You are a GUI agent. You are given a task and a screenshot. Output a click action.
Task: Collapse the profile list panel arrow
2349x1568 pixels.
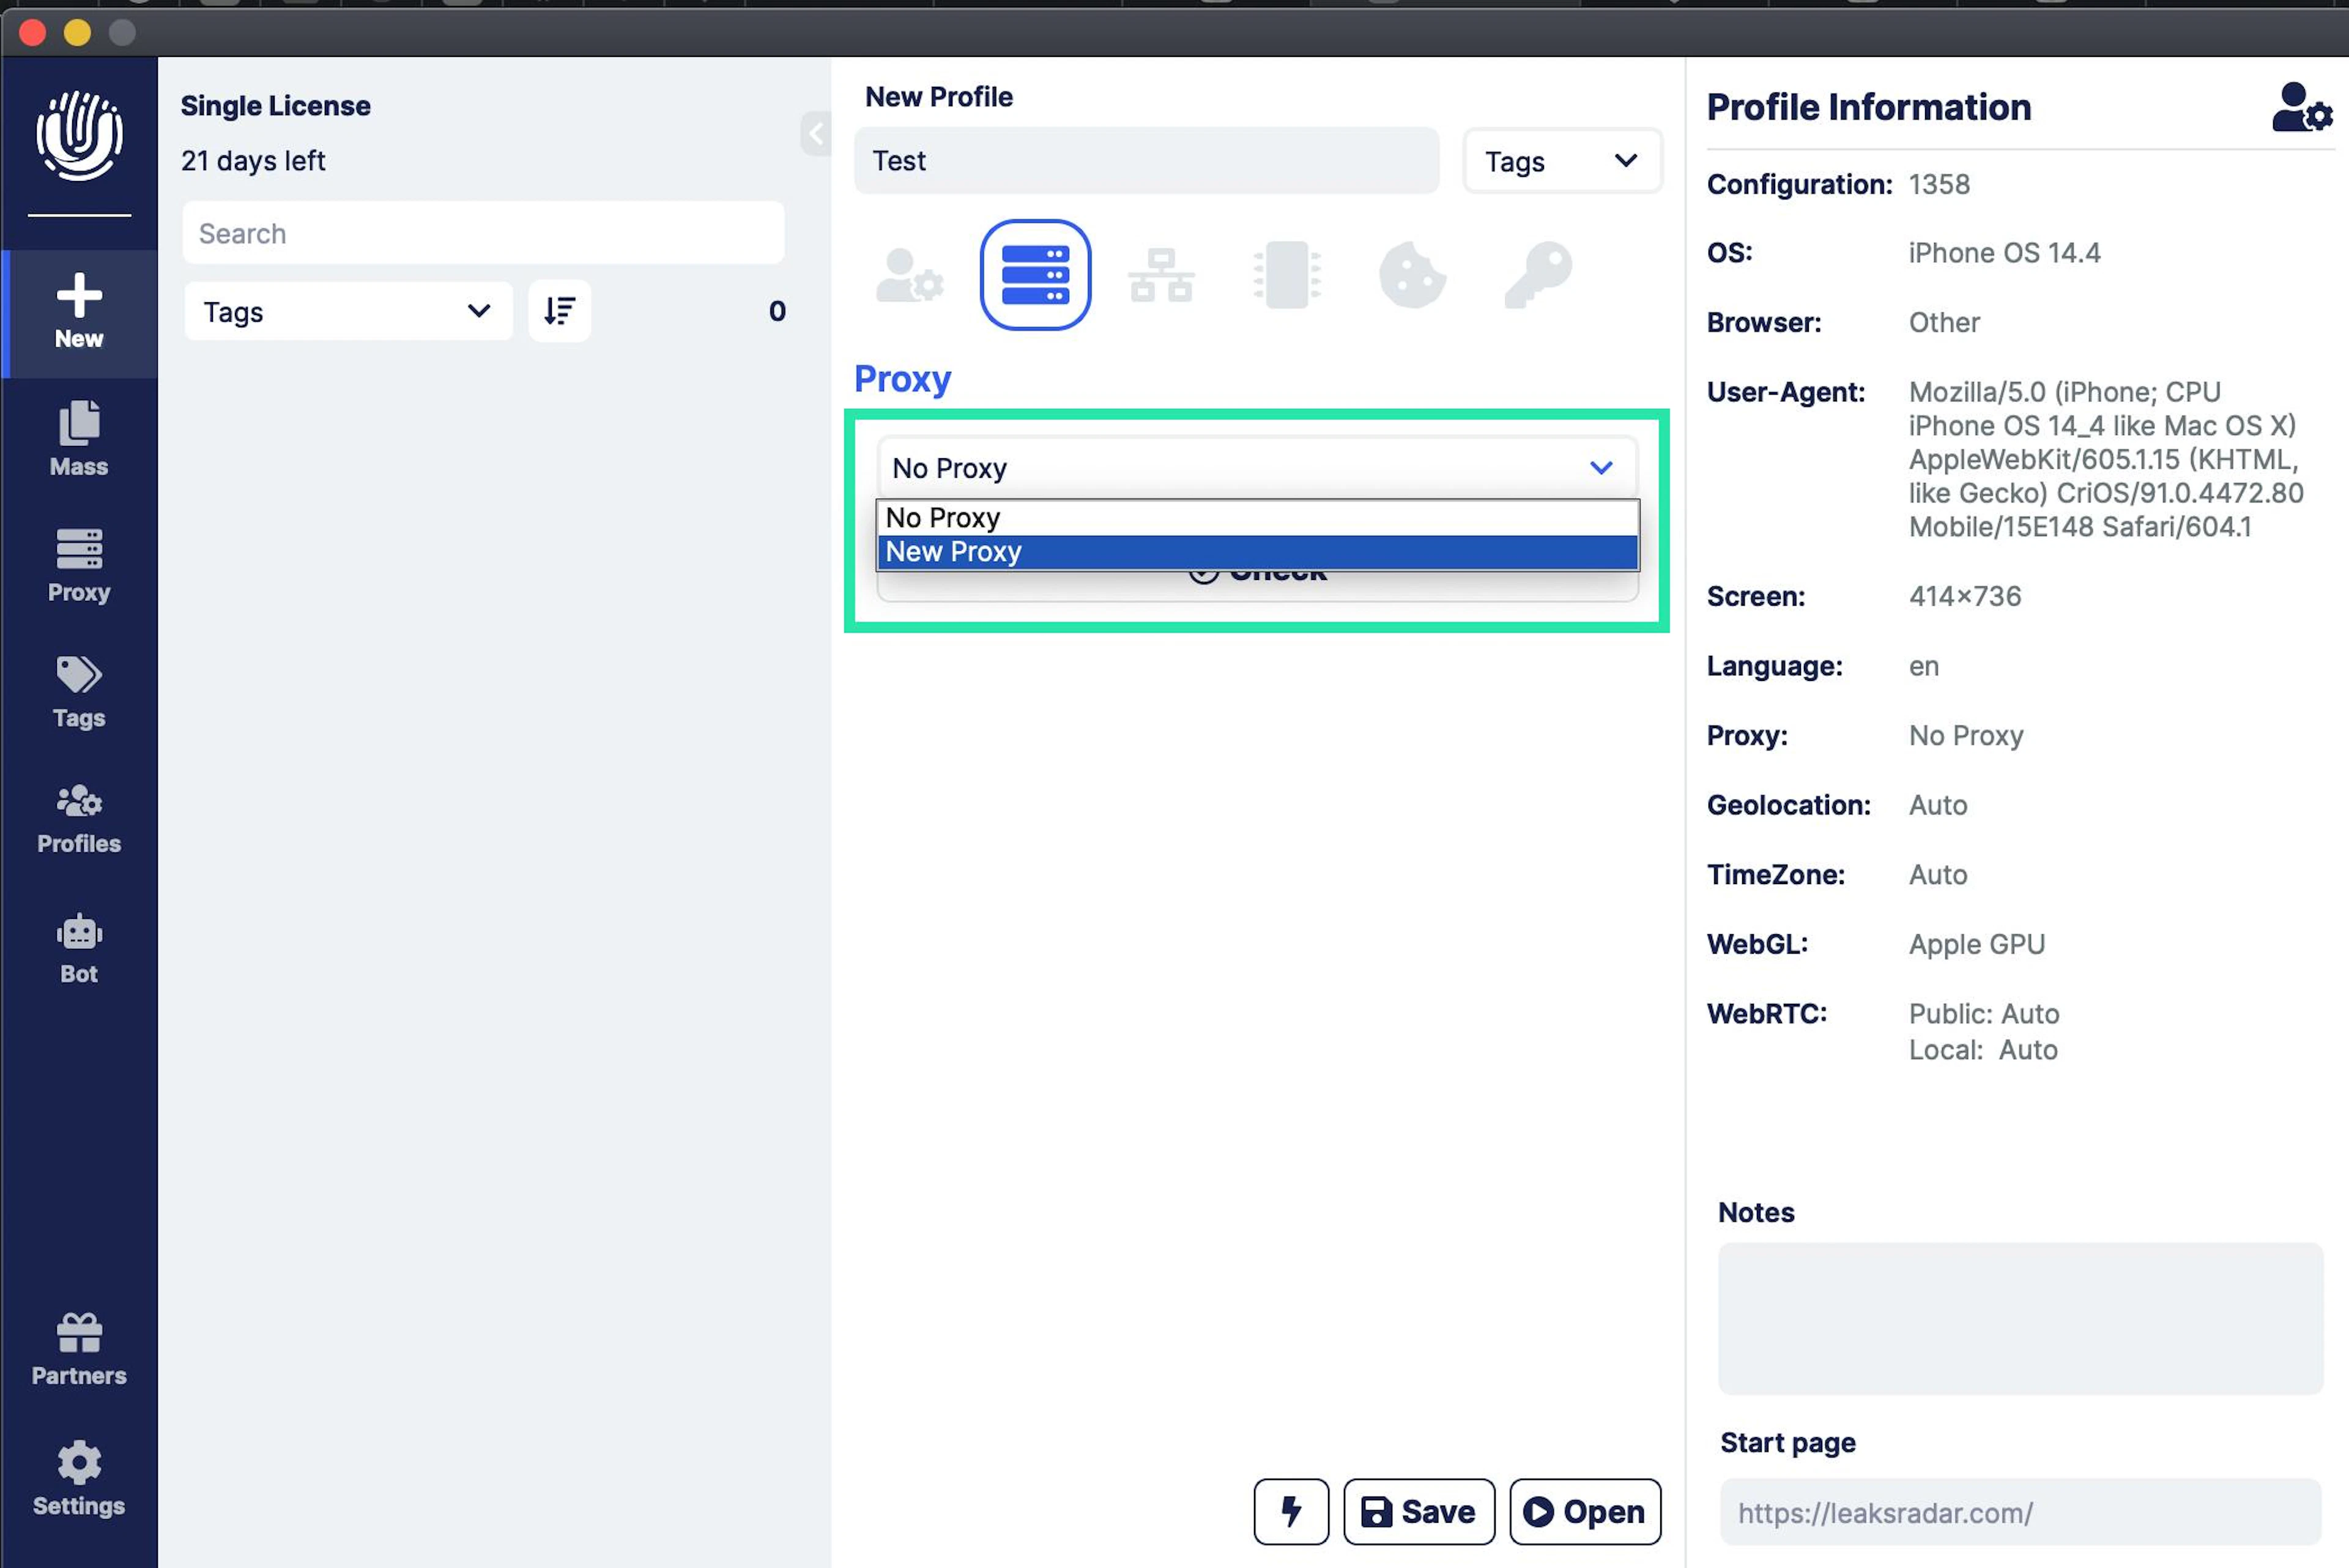[x=816, y=133]
